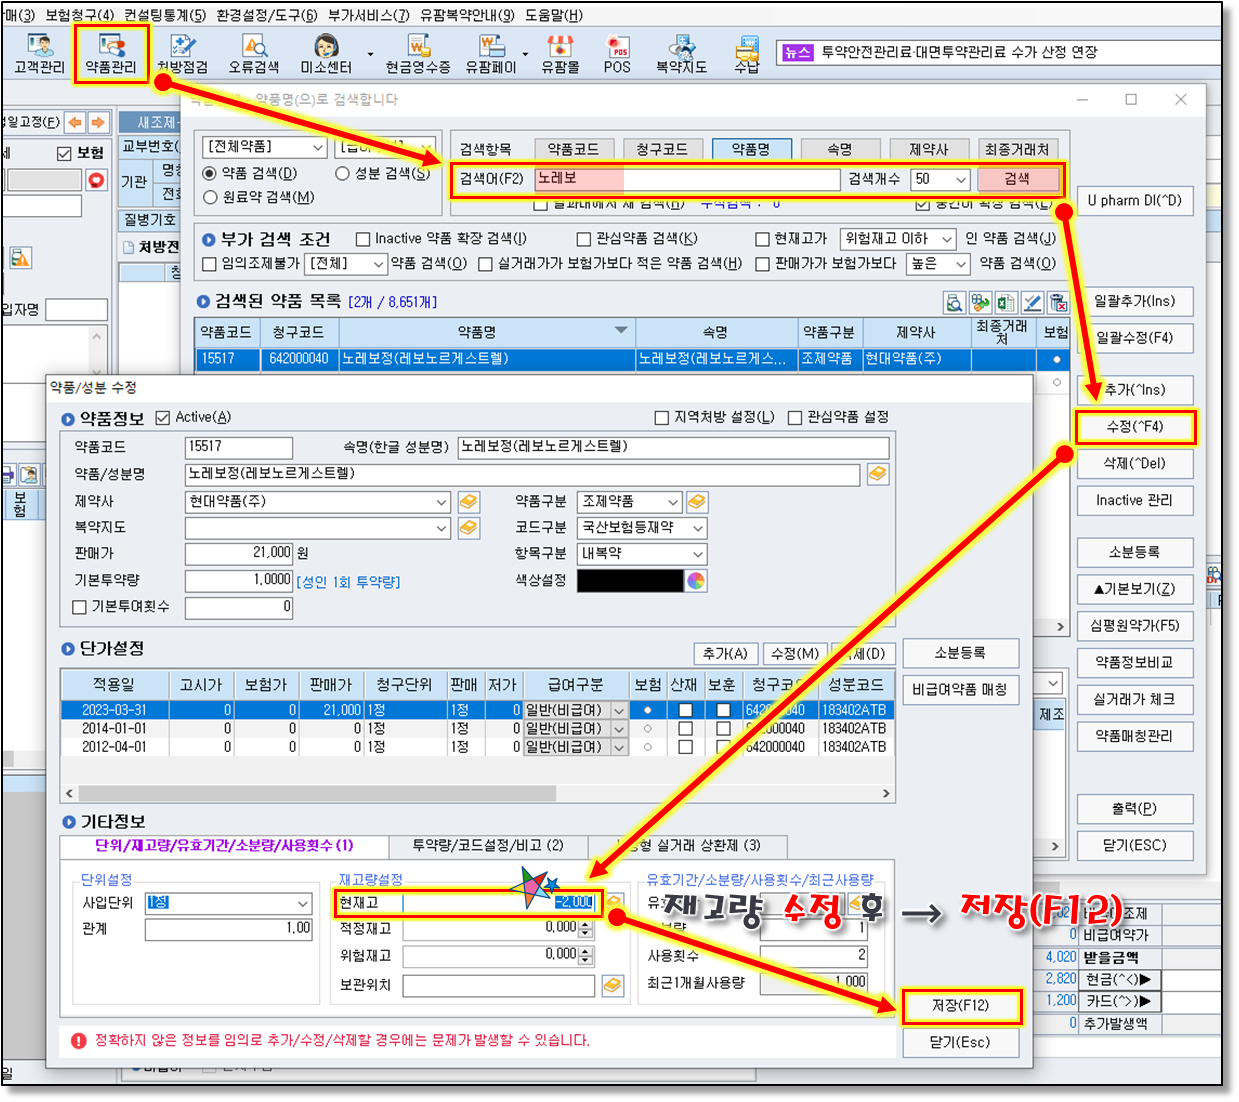Screen dimensions: 1239x1102
Task: Click lookup icon next to 제약사 dropdown
Action: click(468, 501)
